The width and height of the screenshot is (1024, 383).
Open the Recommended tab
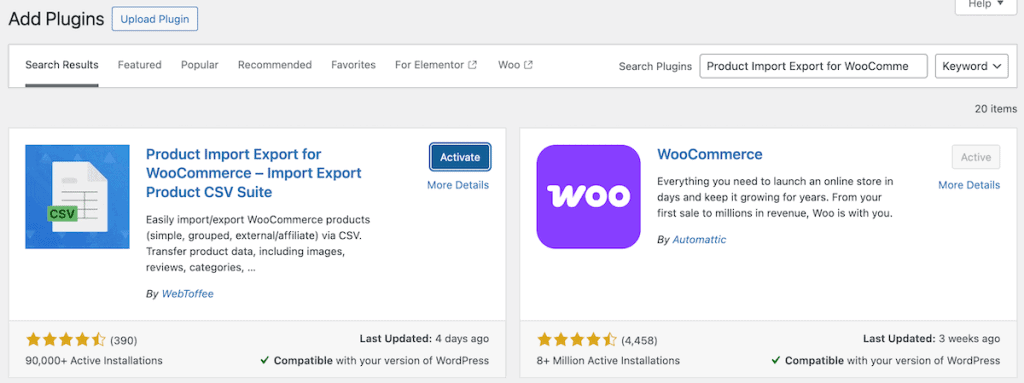coord(275,65)
